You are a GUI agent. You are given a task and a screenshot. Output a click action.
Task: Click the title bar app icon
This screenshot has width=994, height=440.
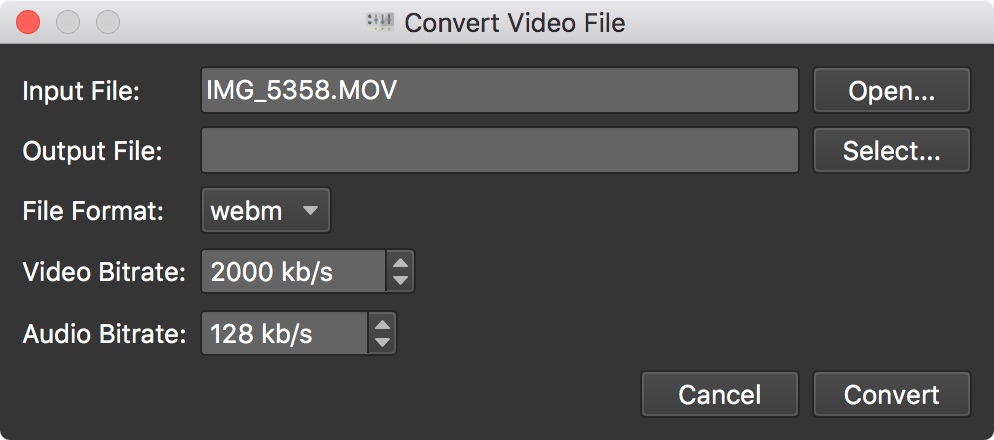381,21
